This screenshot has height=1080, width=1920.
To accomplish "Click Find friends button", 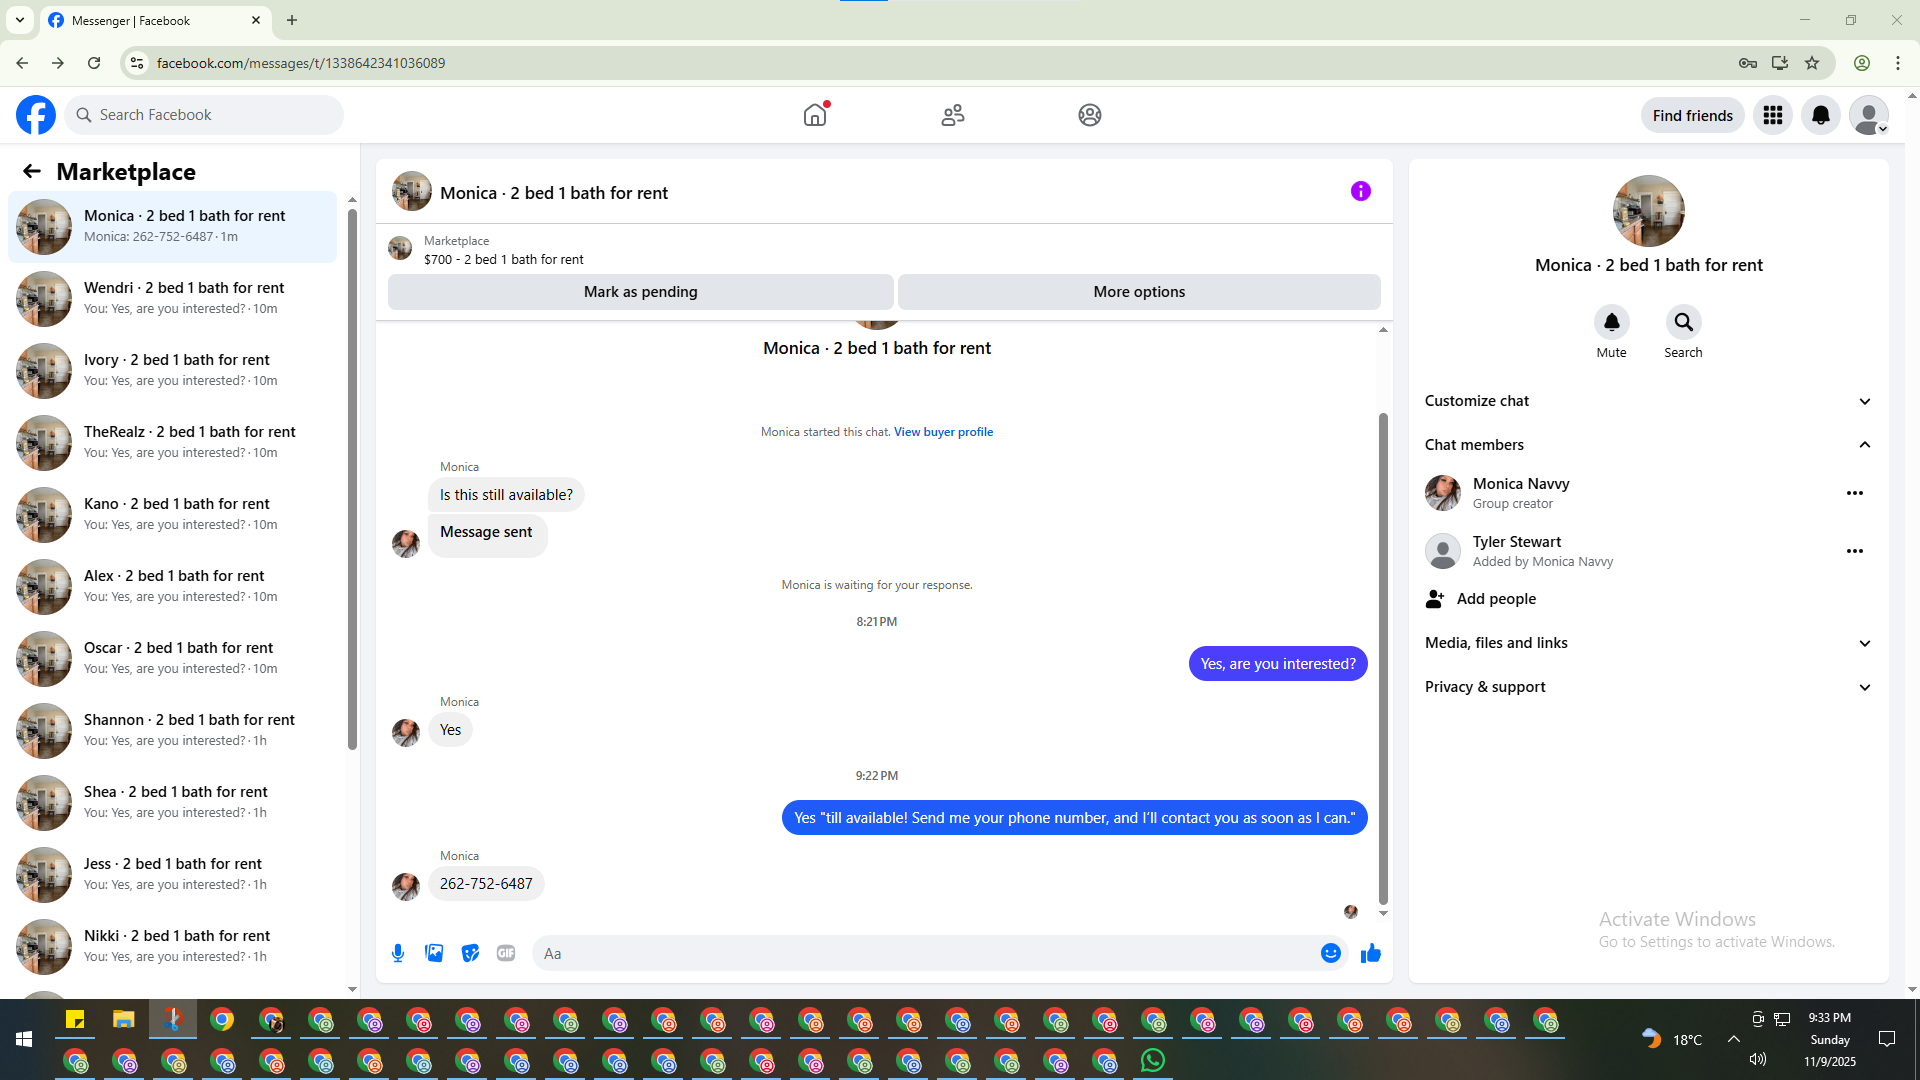I will pyautogui.click(x=1693, y=115).
